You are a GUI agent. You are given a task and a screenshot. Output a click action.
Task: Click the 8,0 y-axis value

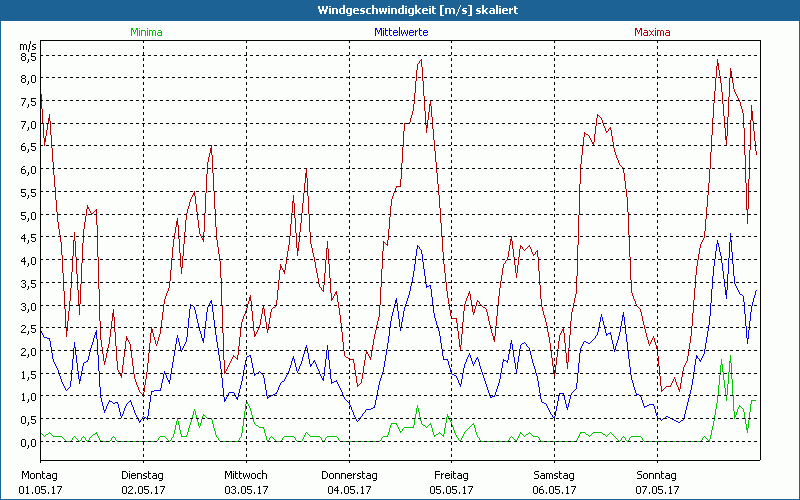coord(28,79)
